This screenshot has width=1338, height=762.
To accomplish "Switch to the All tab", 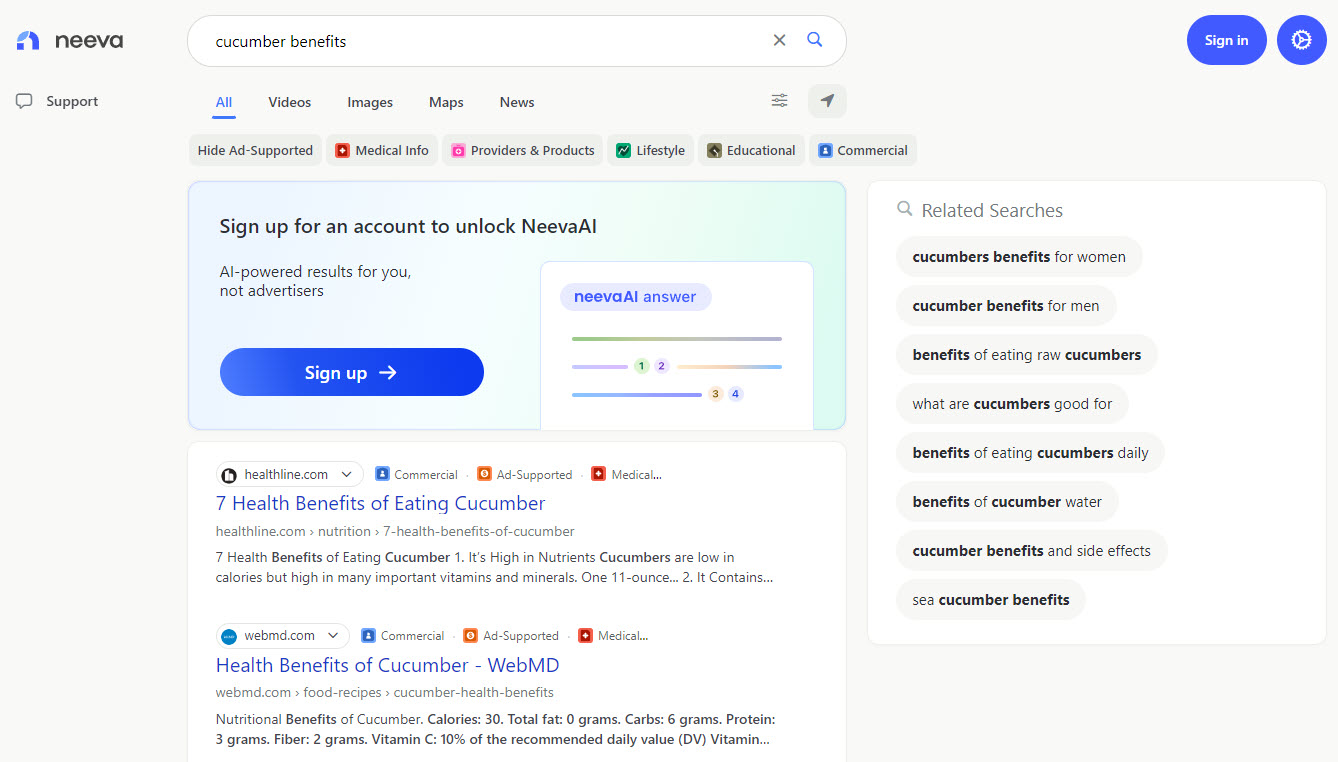I will click(x=224, y=102).
